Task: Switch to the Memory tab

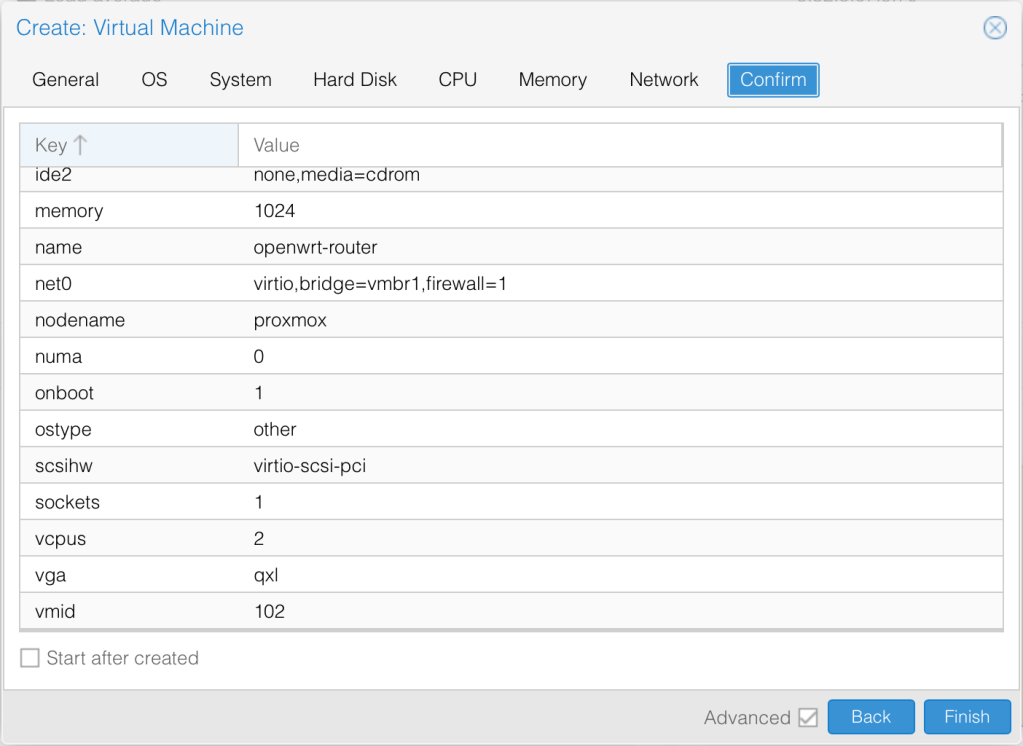Action: [552, 80]
